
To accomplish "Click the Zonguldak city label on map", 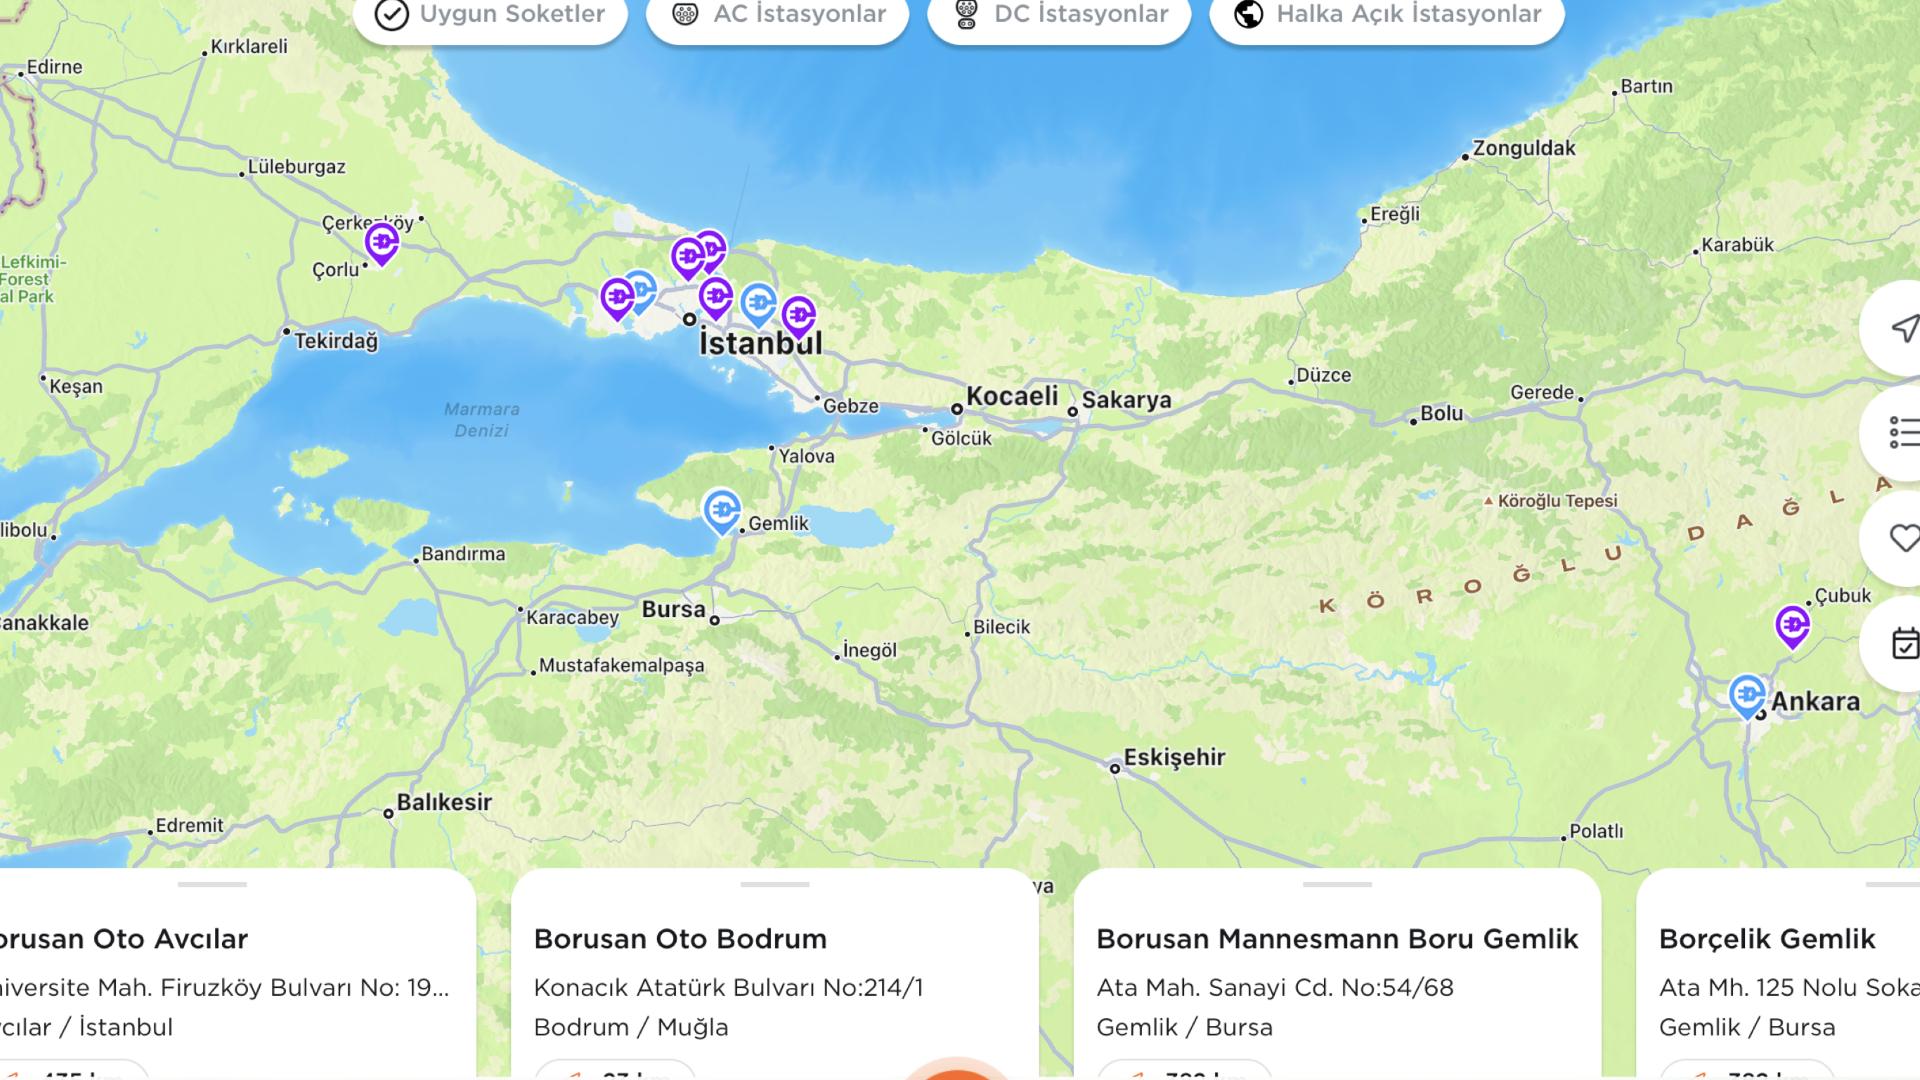I will 1524,148.
